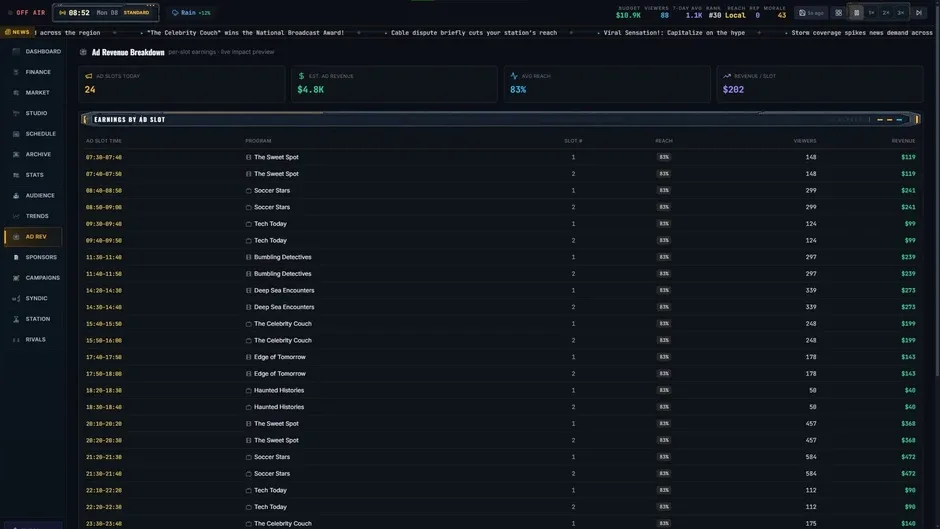Click the Ad Rev icon in the sidebar
This screenshot has width=940, height=529.
(x=16, y=237)
